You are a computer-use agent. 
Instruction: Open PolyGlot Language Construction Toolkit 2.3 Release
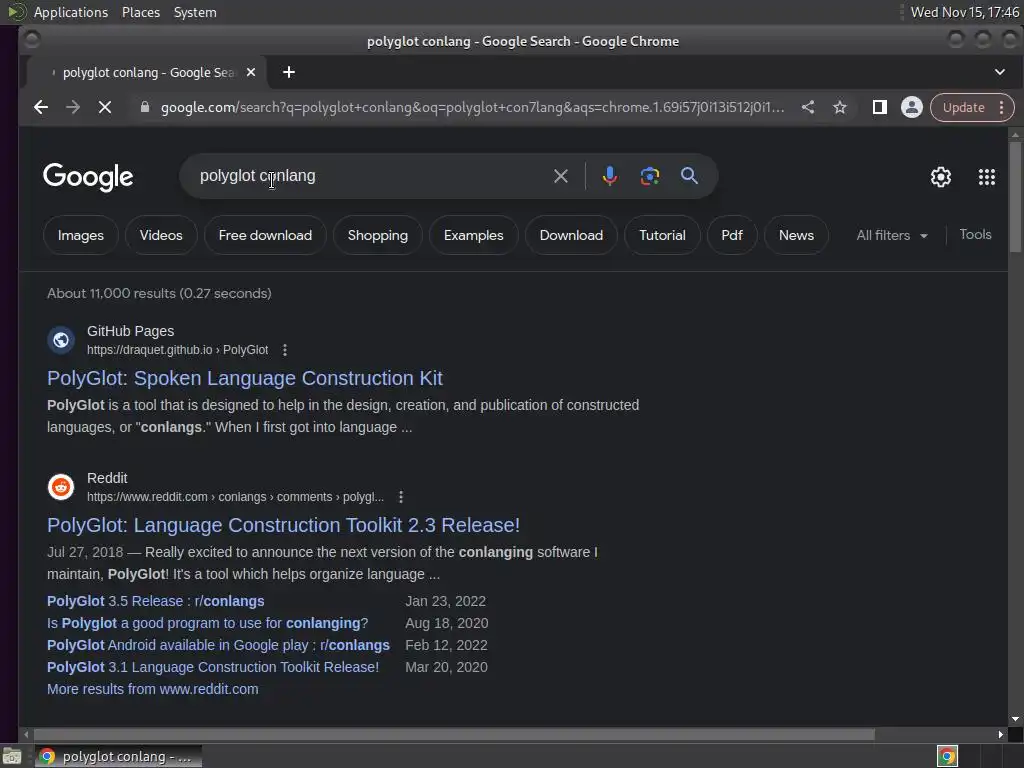[x=283, y=525]
